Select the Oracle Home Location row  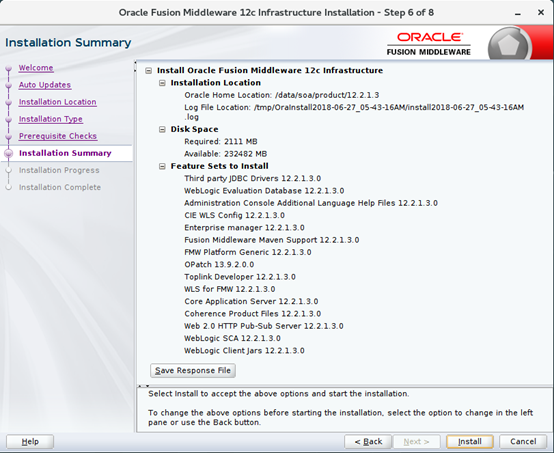coord(282,95)
